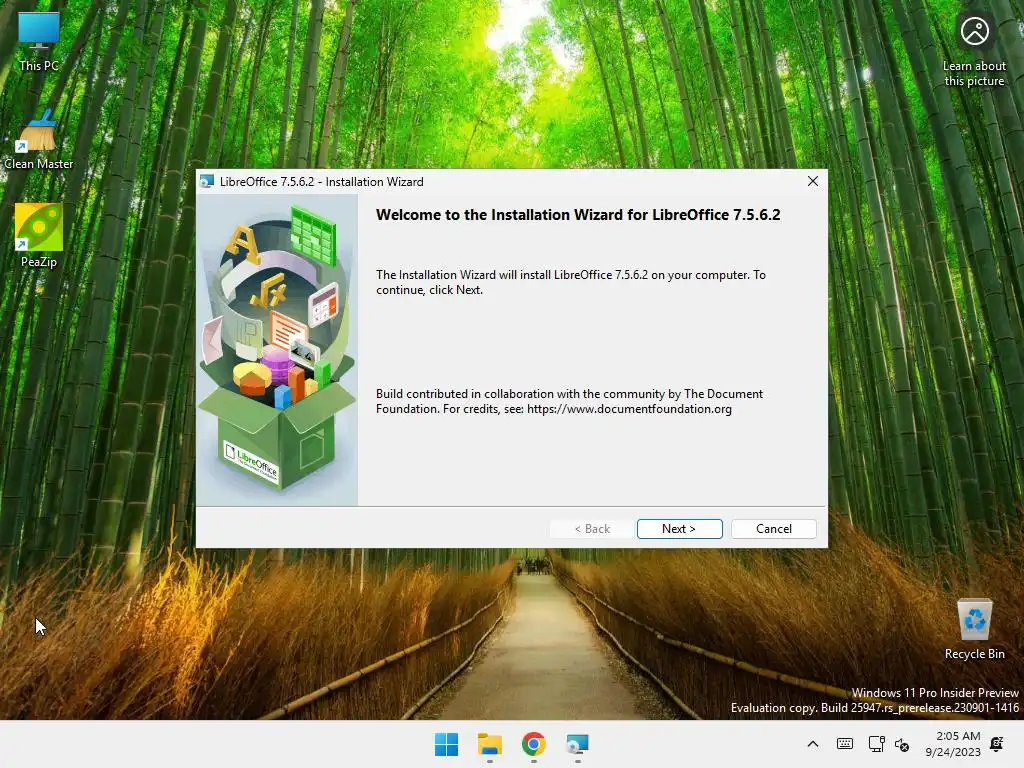Click the welcome heading in the wizard
1024x768 pixels.
pyautogui.click(x=578, y=215)
